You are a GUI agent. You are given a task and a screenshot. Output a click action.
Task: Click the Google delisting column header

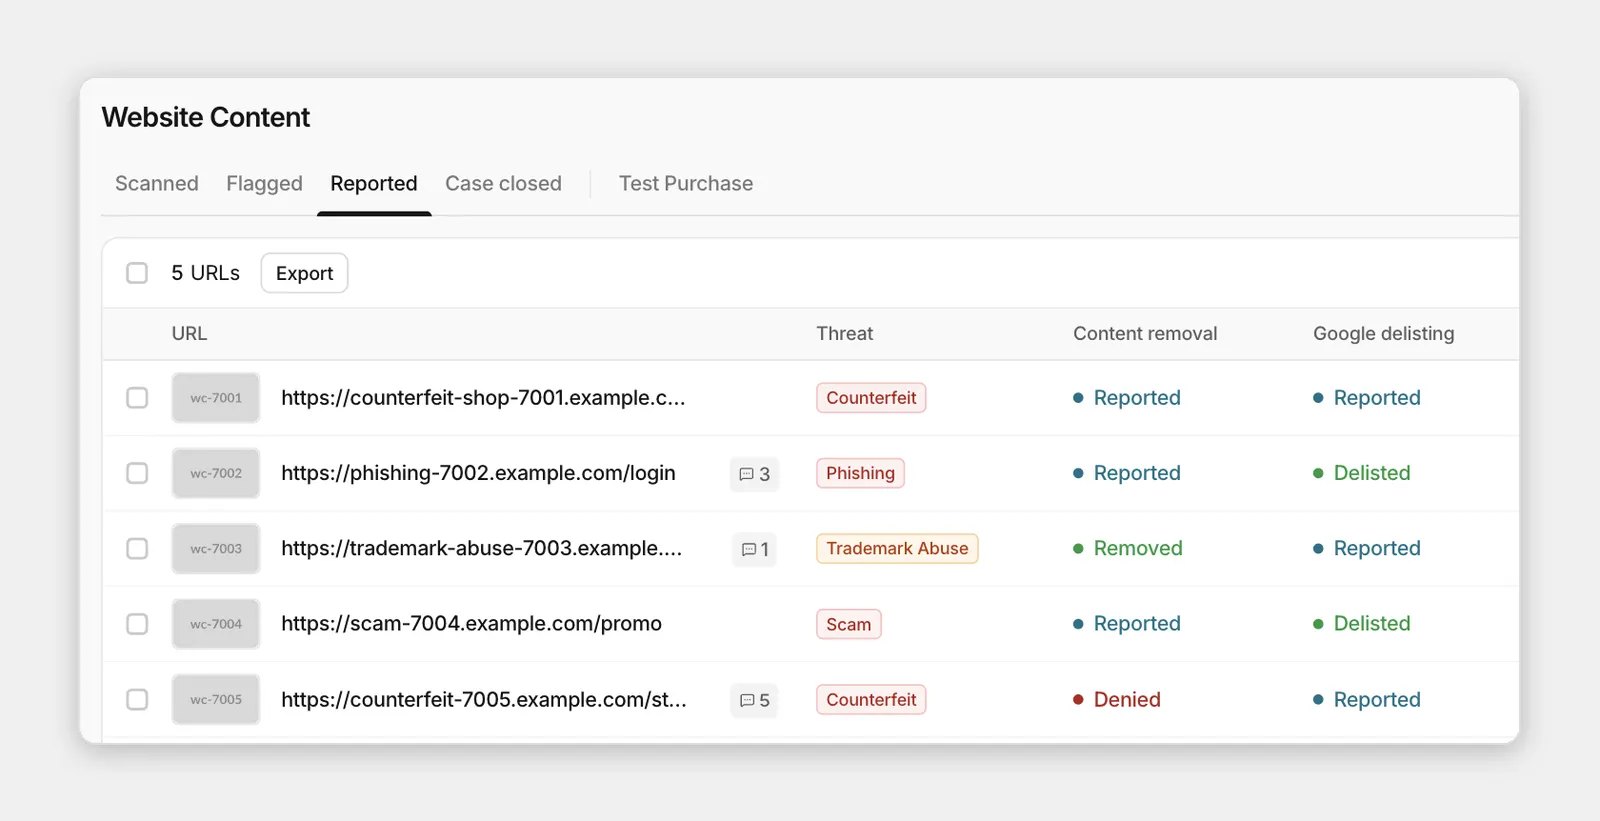point(1384,333)
